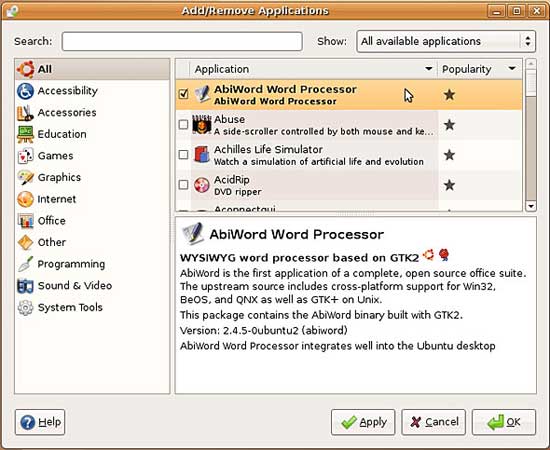Click the popularity star for AcidRip
The image size is (550, 450).
(449, 185)
